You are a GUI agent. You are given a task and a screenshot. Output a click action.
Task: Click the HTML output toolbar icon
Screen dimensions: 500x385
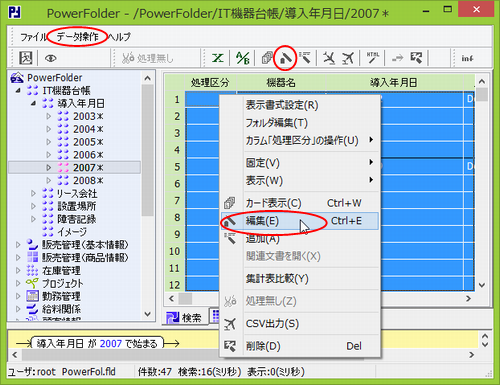point(373,58)
